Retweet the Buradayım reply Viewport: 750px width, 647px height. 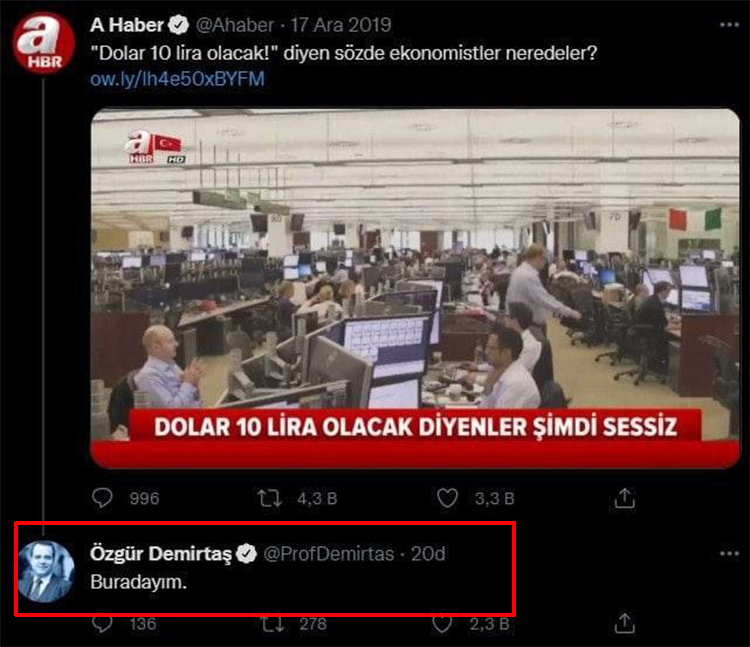tap(272, 624)
